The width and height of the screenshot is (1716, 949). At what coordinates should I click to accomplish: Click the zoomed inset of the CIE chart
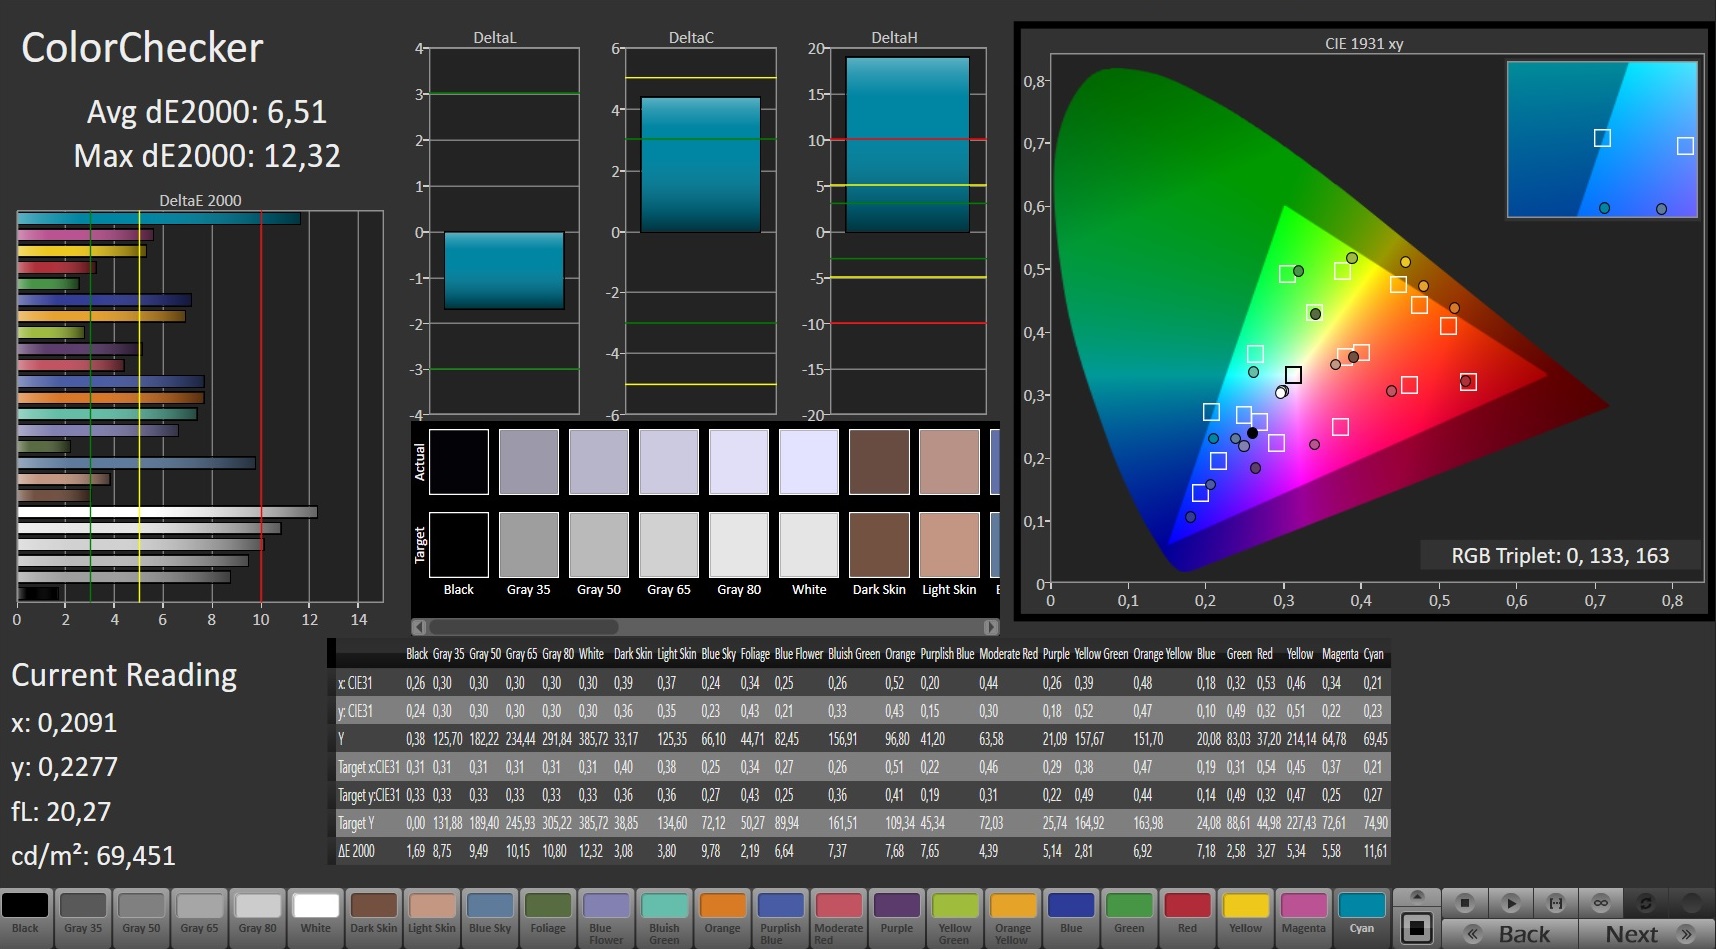coord(1602,139)
